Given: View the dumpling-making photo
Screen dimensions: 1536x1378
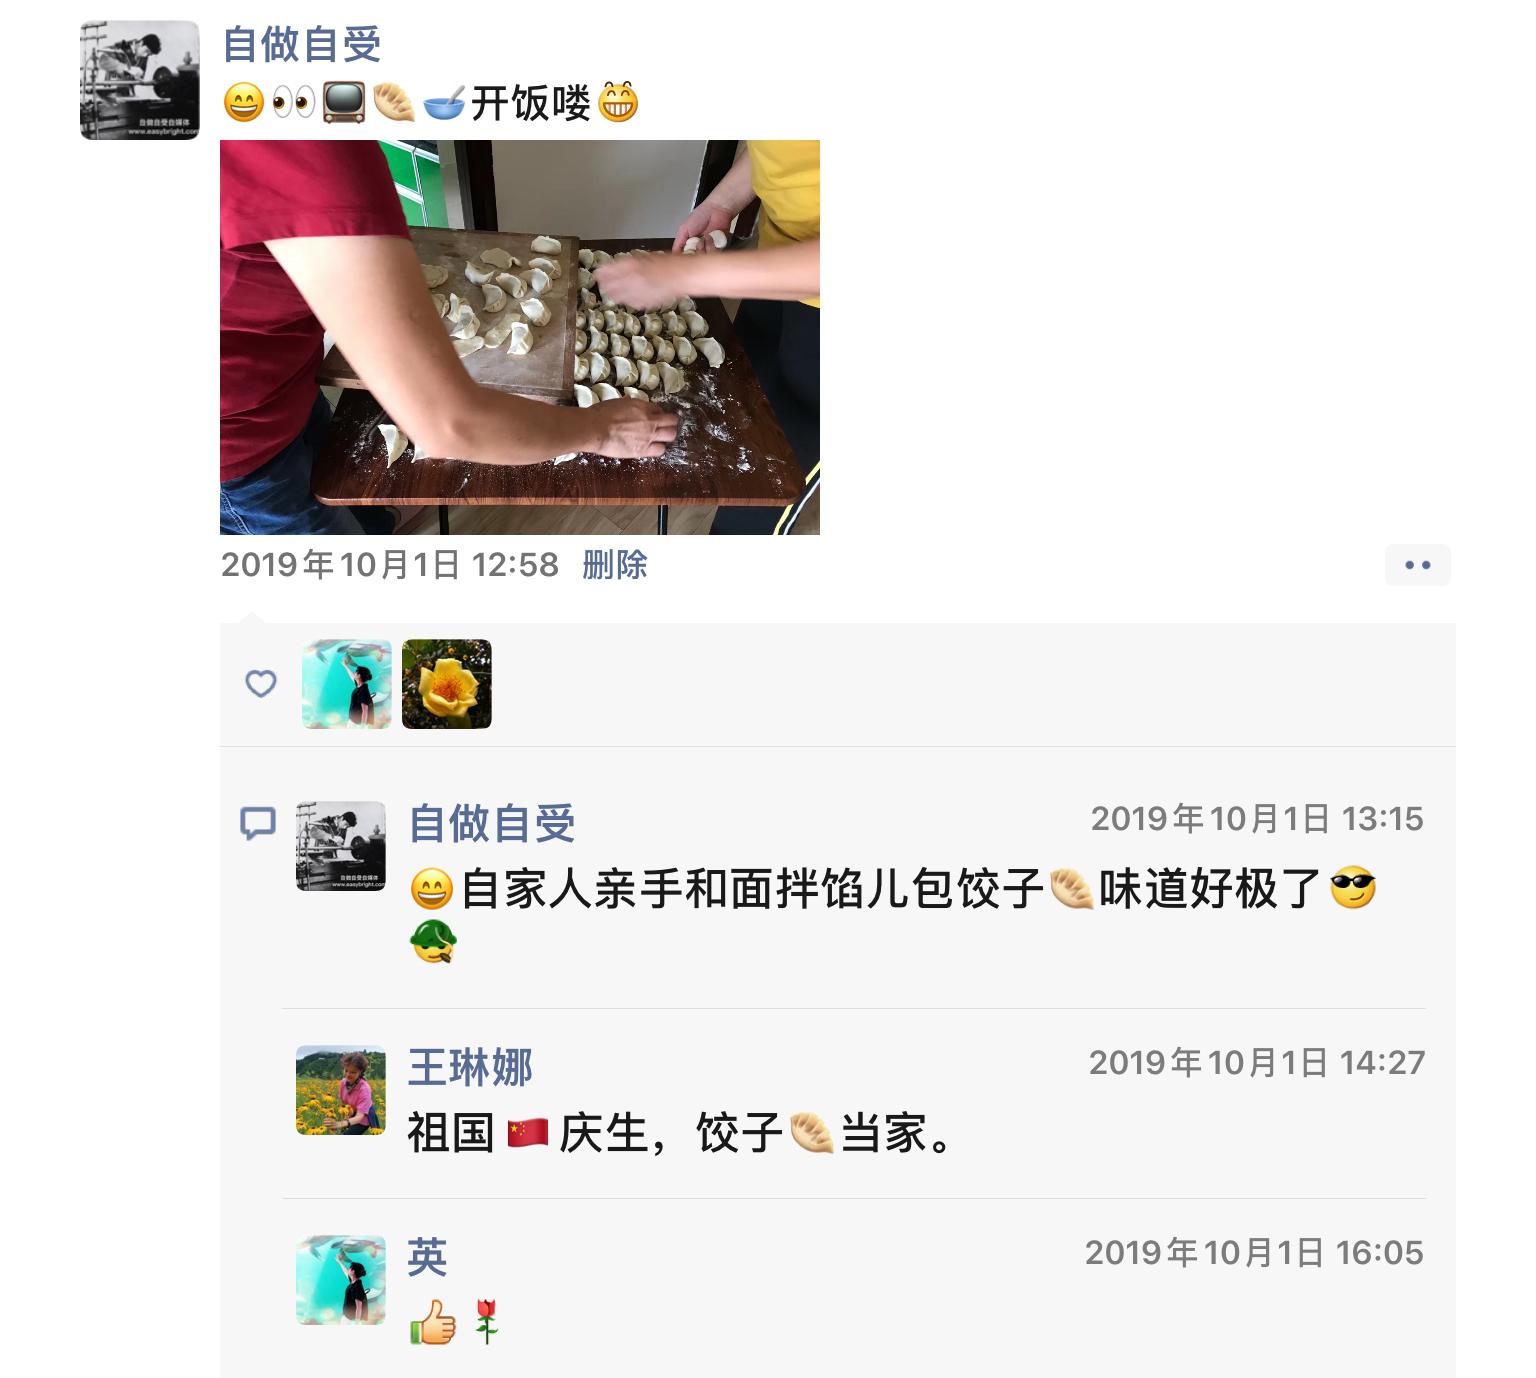Looking at the screenshot, I should click(520, 337).
